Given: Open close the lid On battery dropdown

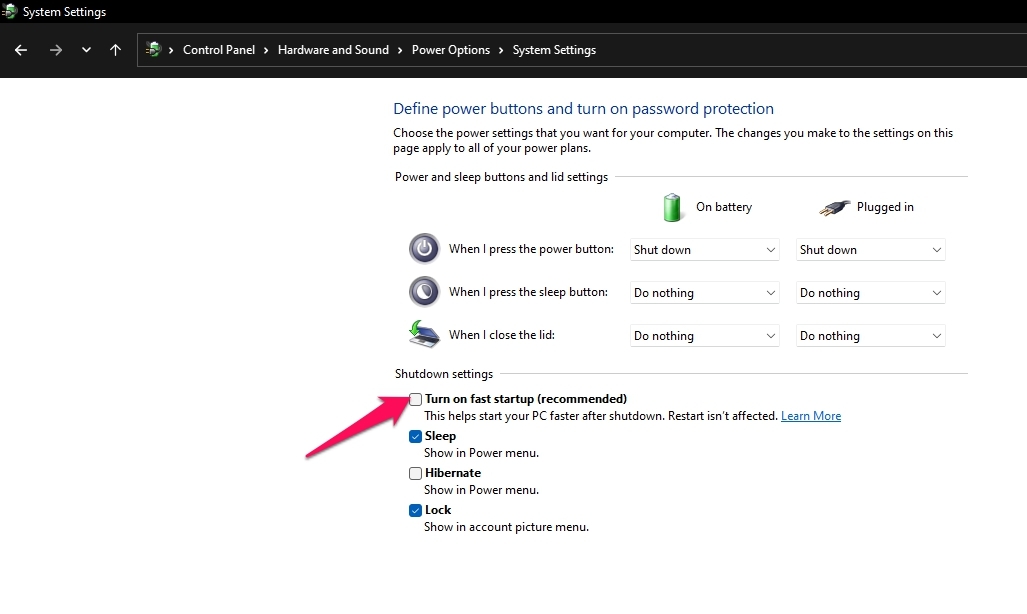Looking at the screenshot, I should pyautogui.click(x=705, y=336).
